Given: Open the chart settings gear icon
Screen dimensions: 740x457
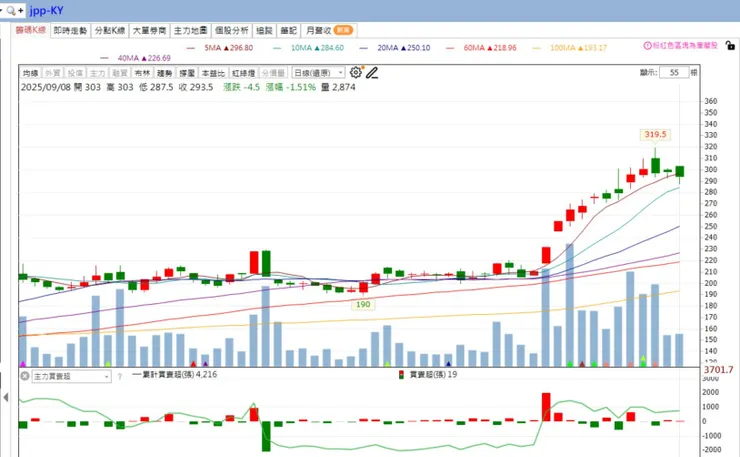Looking at the screenshot, I should 355,72.
